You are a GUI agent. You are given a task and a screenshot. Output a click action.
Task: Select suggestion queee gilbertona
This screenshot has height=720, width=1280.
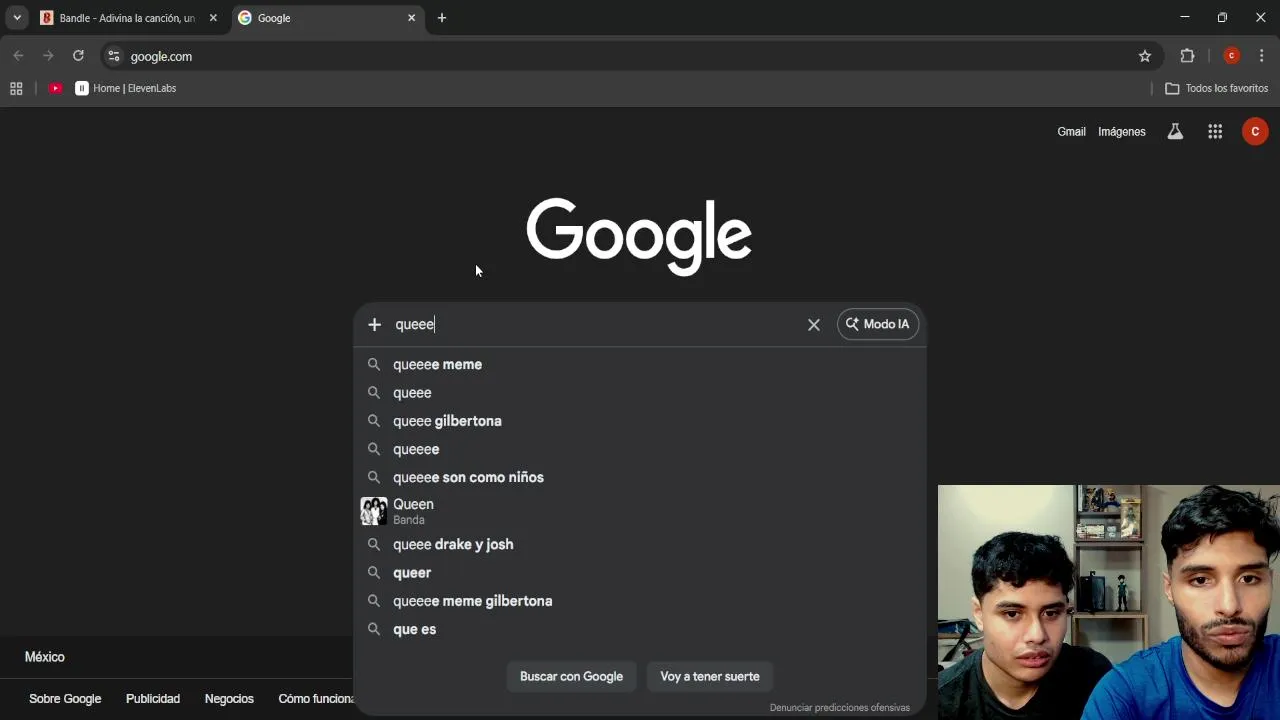pos(640,421)
